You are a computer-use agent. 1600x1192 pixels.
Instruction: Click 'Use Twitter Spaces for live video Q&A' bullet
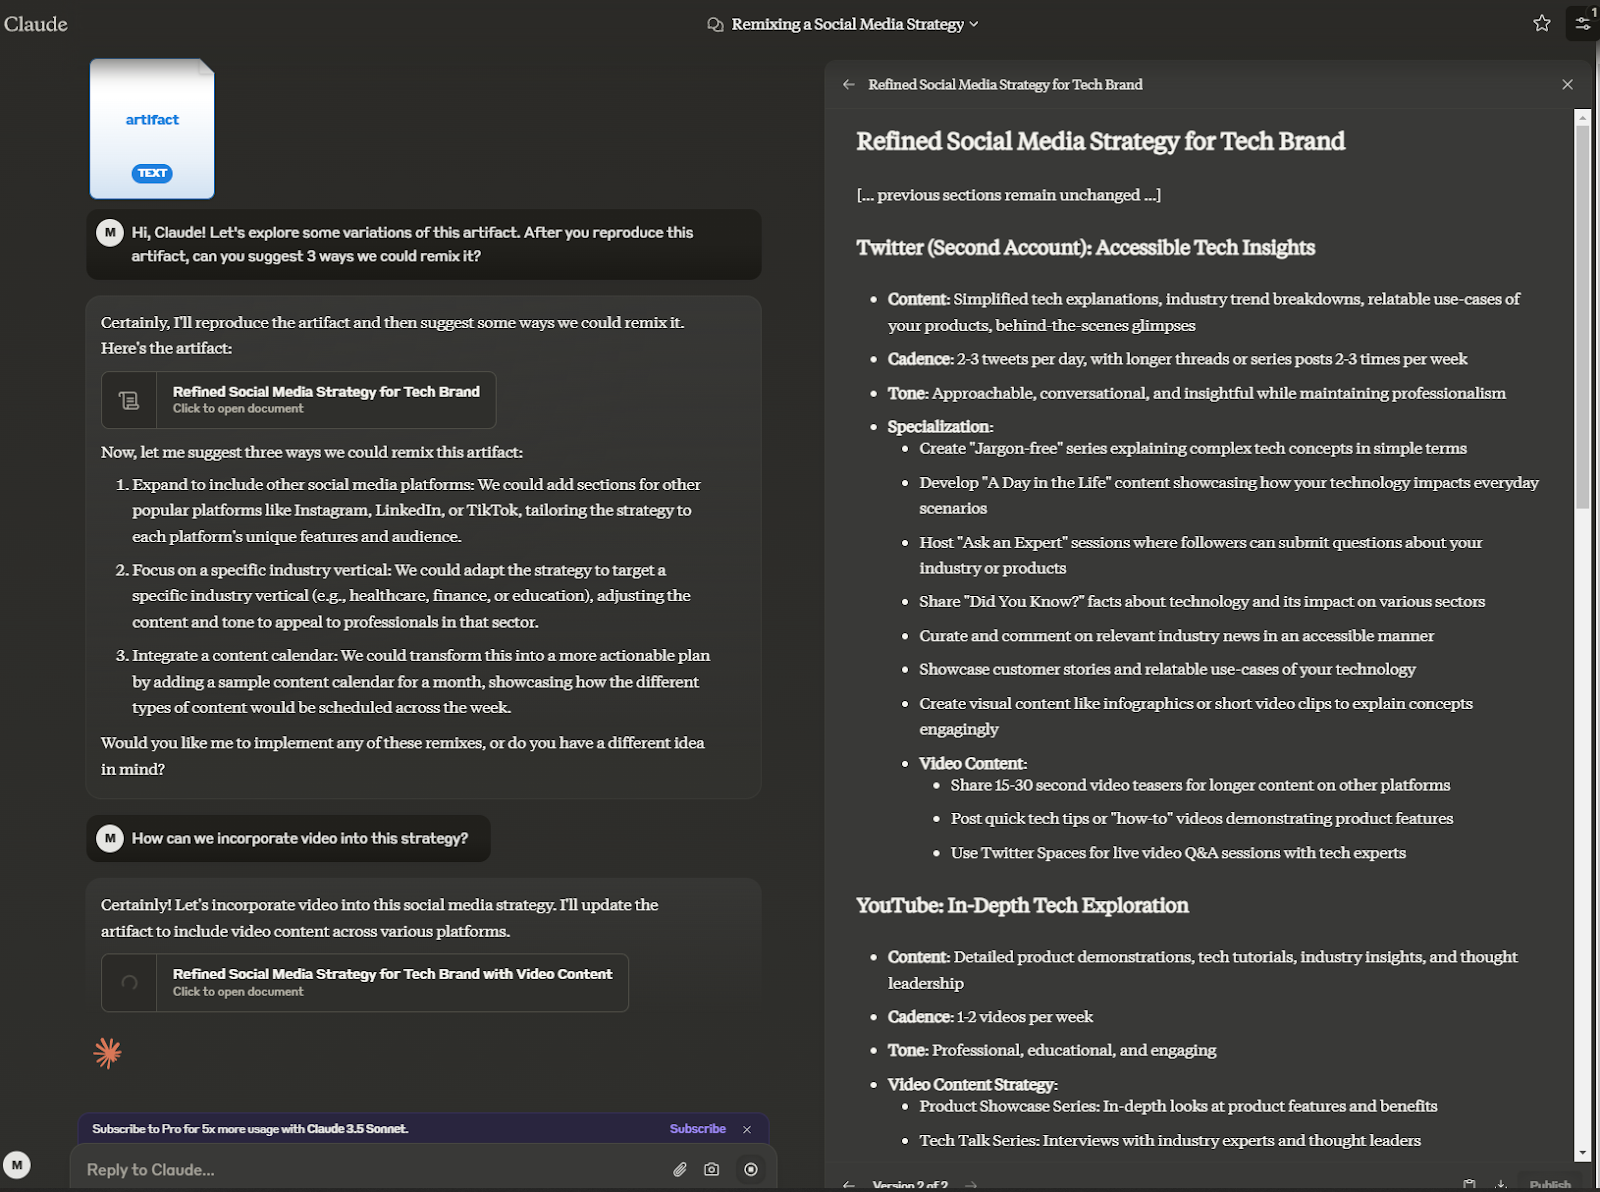(x=1178, y=853)
